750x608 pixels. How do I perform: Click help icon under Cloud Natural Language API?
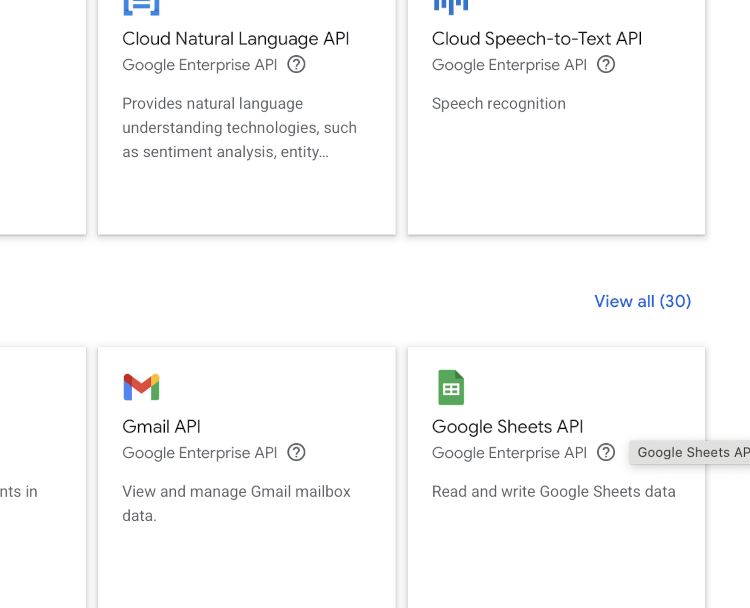click(296, 64)
